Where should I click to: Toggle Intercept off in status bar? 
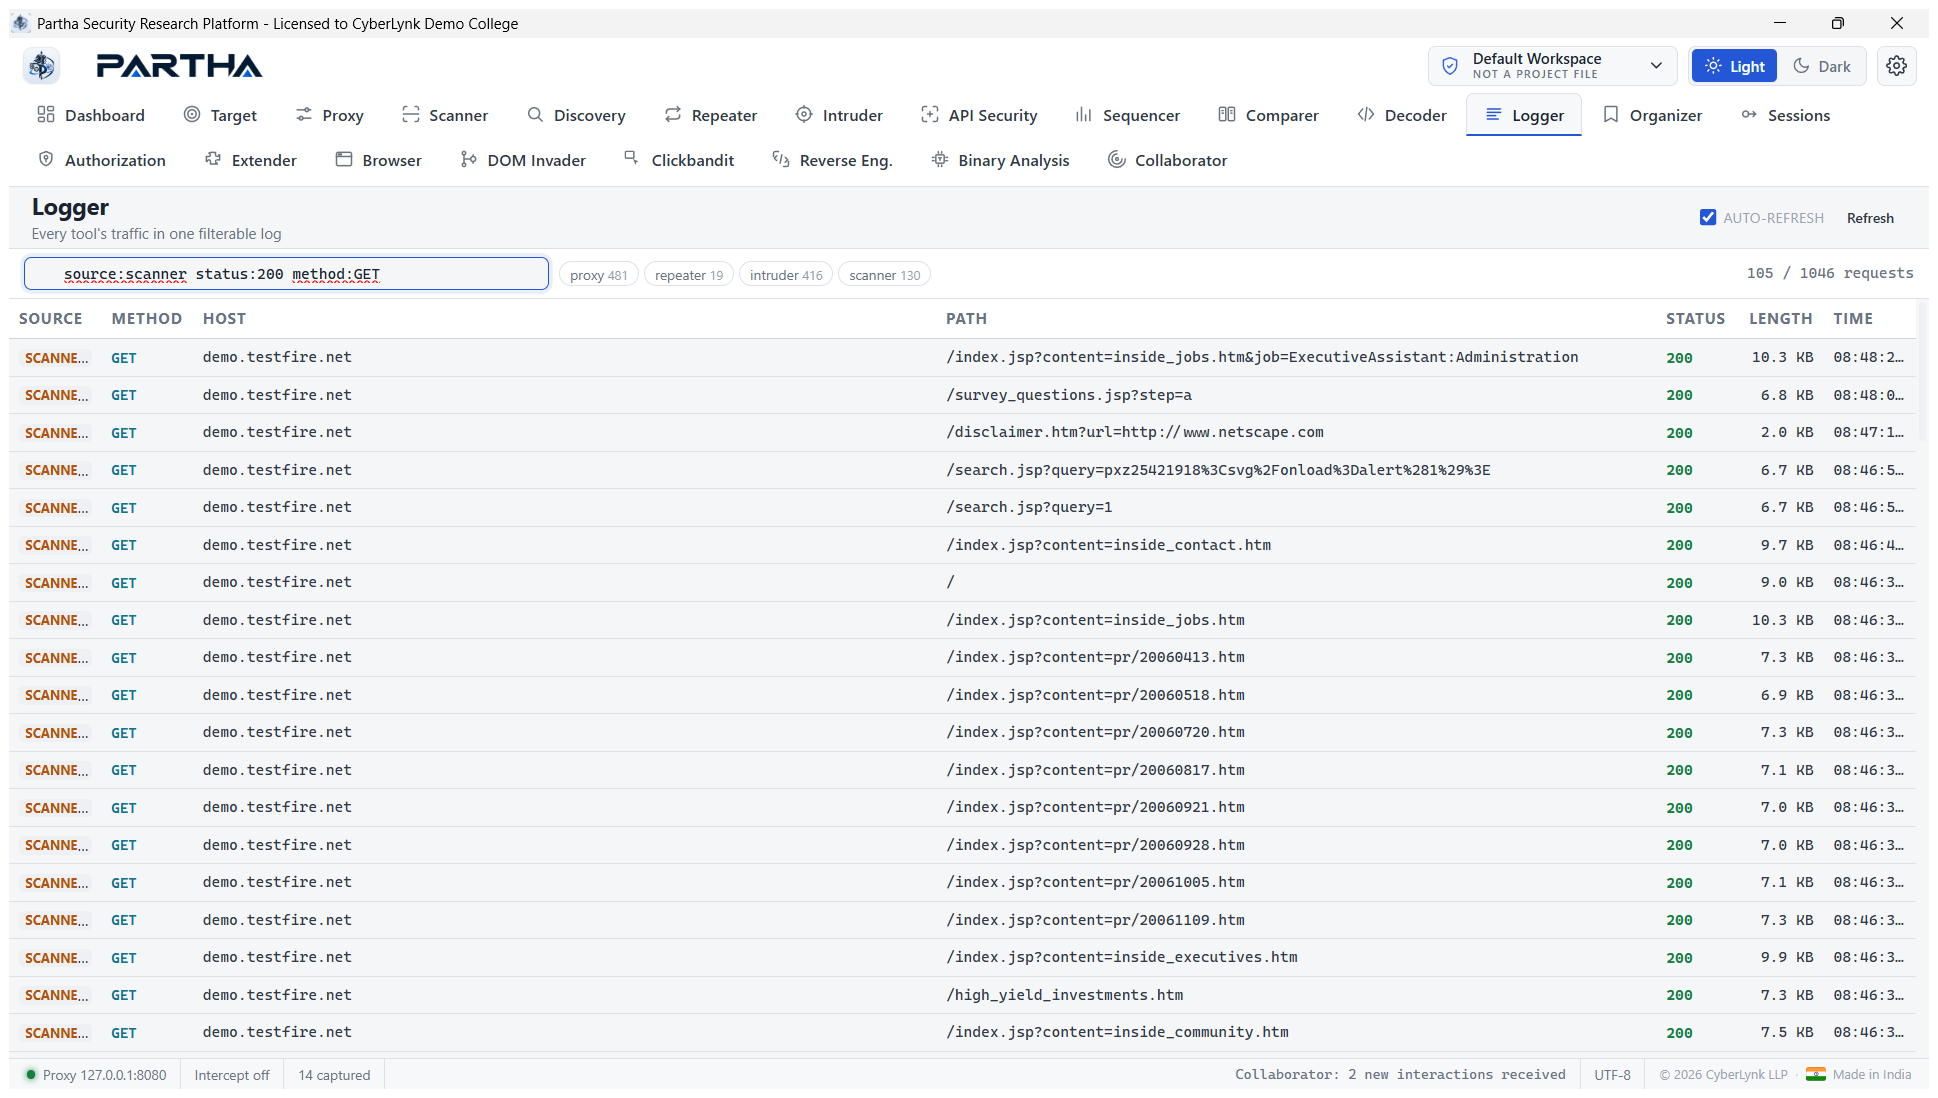tap(232, 1075)
